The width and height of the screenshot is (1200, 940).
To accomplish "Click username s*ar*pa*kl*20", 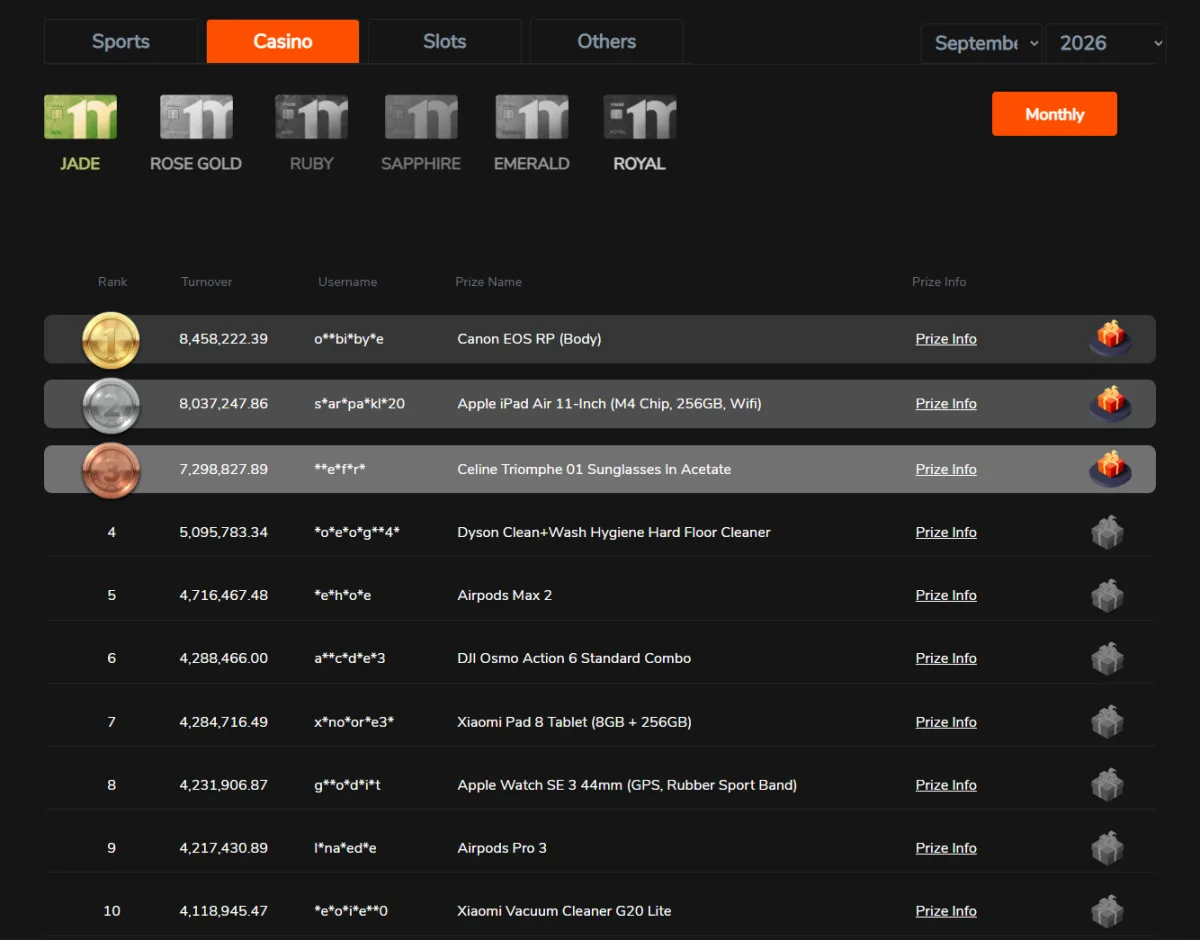I will coord(360,404).
